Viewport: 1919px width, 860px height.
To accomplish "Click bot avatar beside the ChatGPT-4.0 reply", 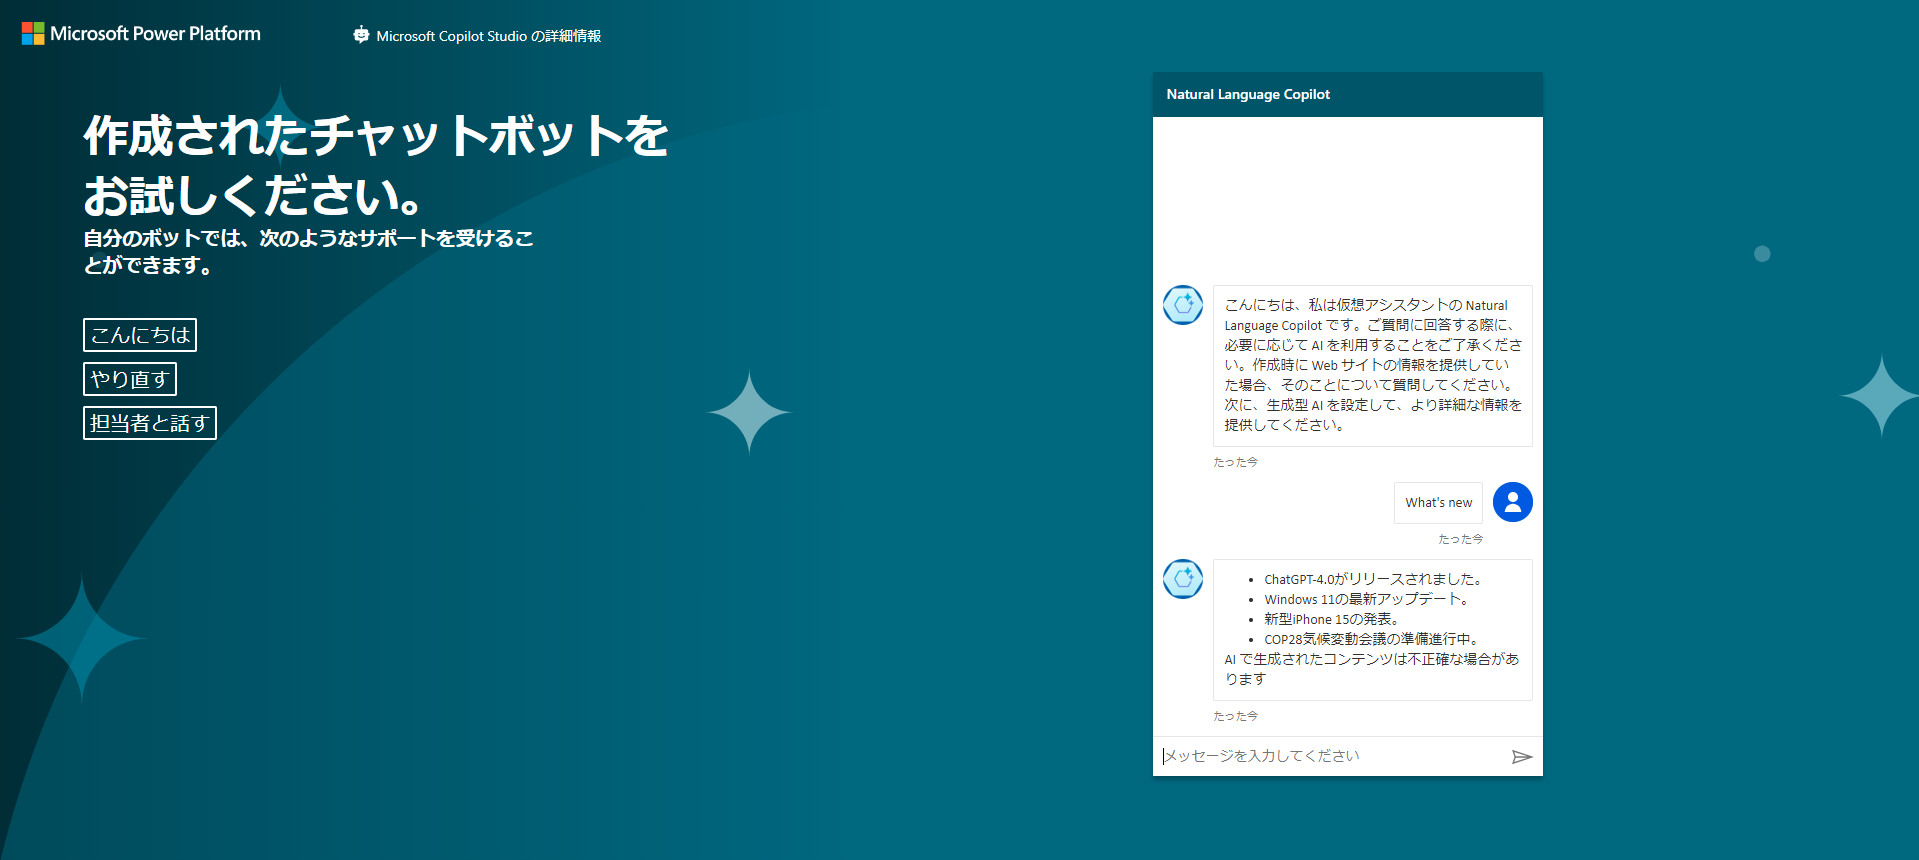I will [x=1183, y=579].
